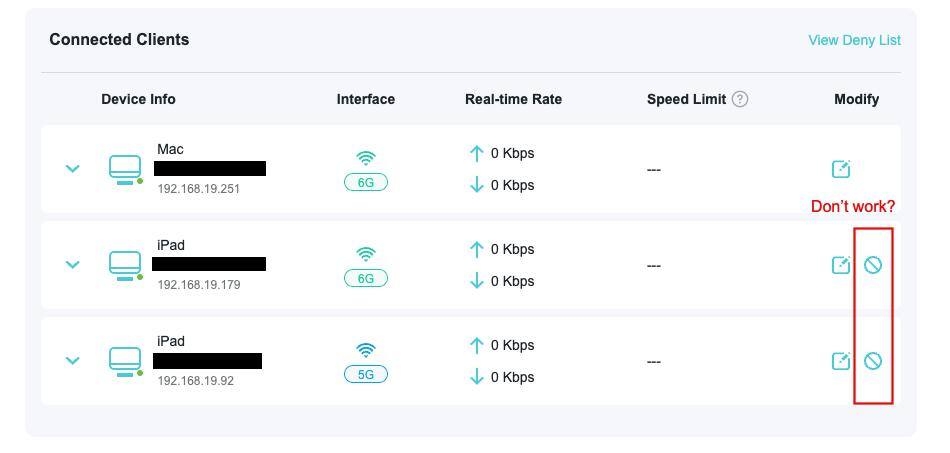Edit the Mac client entry
Image resolution: width=950 pixels, height=453 pixels.
[841, 169]
